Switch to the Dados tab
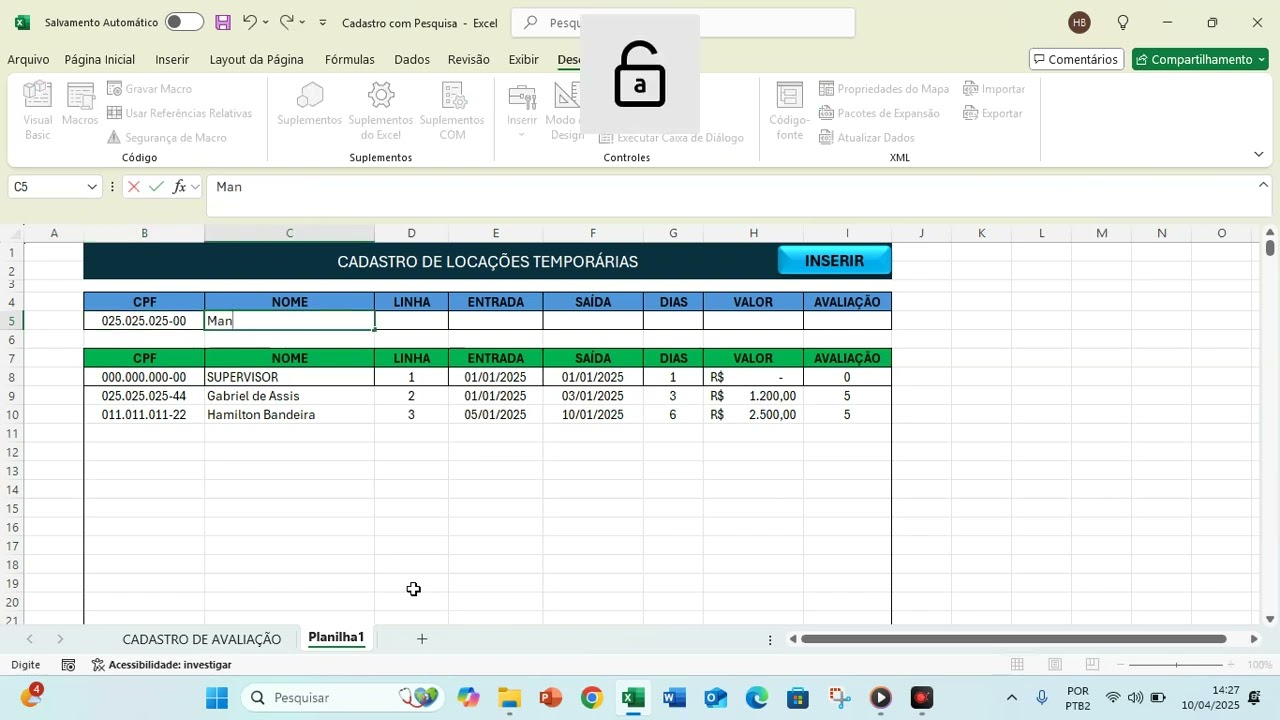The height and width of the screenshot is (720, 1280). coord(412,60)
